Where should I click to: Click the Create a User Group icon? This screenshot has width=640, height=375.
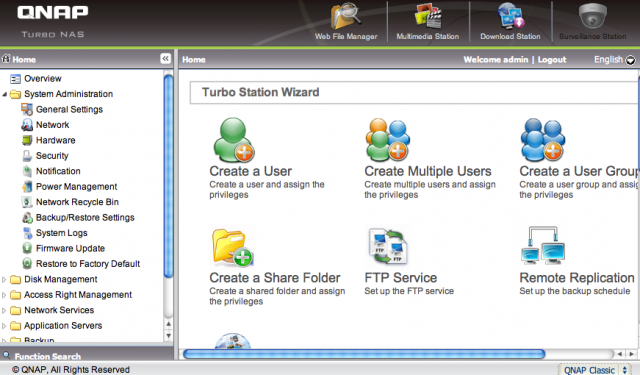point(543,140)
